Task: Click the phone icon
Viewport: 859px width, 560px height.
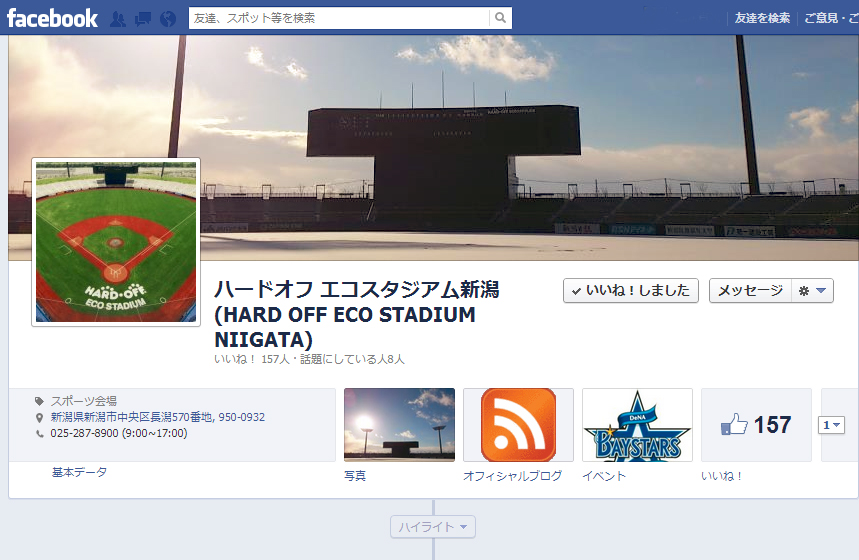Action: [39, 433]
